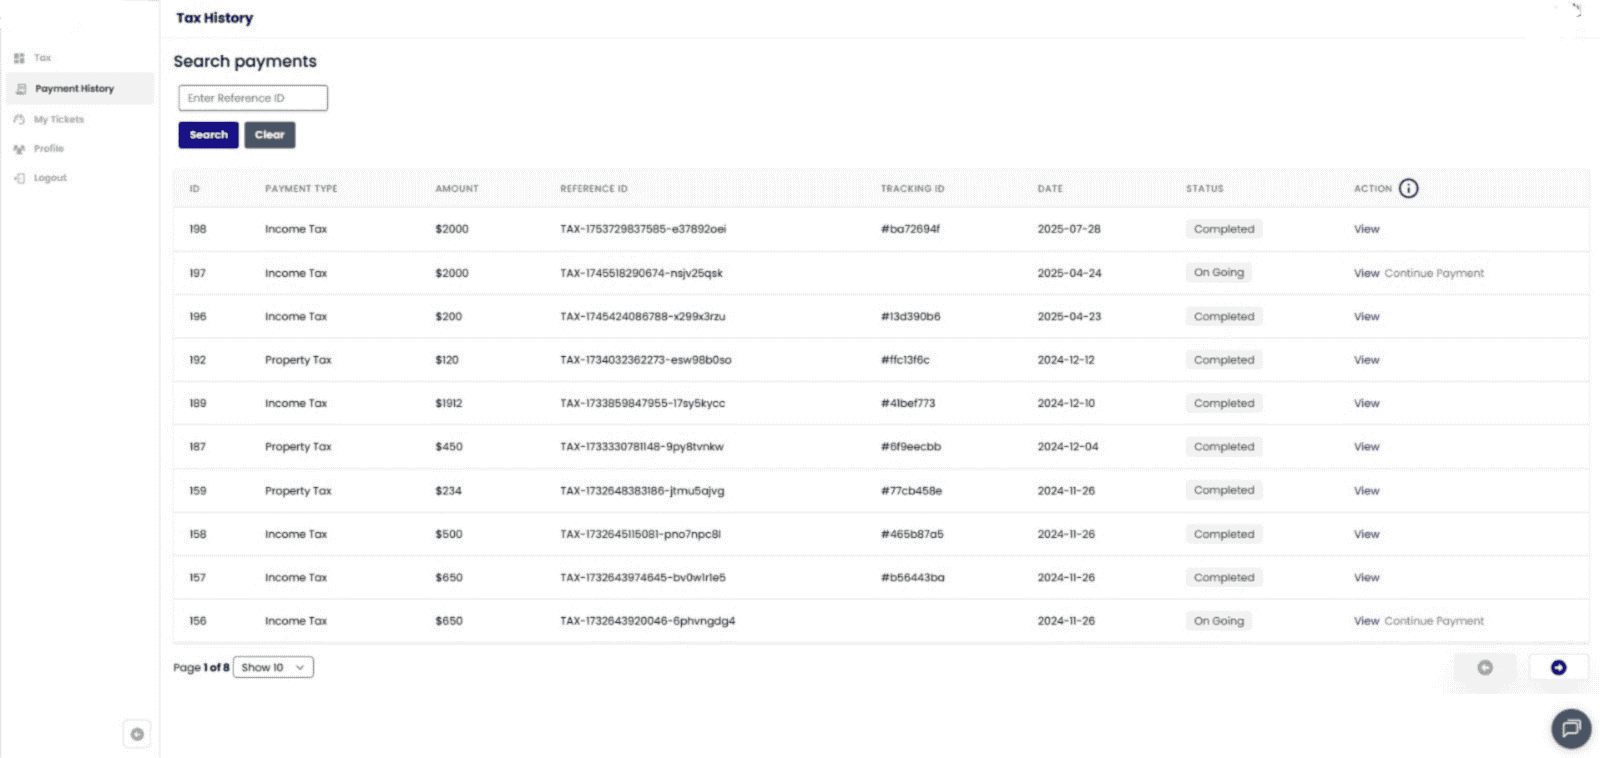
Task: Click reference TAX-1745518290674-nsjv25qsk
Action: [641, 273]
